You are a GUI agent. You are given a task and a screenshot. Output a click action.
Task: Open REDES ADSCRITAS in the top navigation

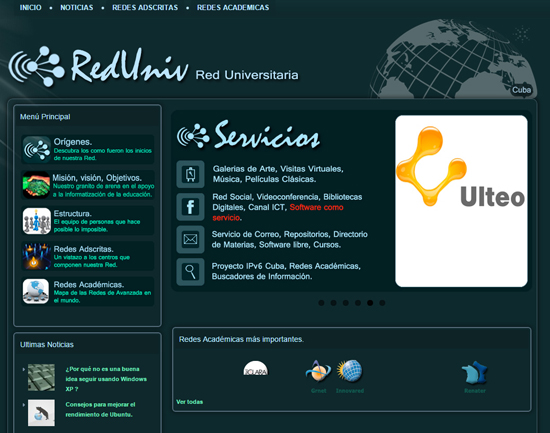pos(145,7)
